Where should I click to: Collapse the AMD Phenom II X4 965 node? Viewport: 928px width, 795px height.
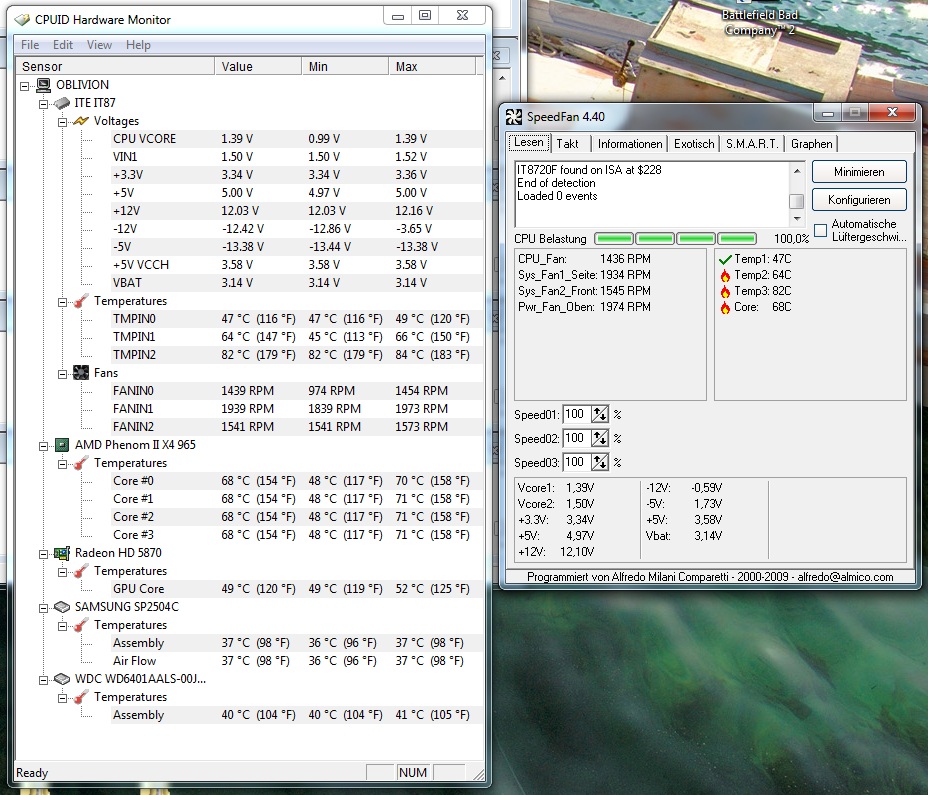43,446
